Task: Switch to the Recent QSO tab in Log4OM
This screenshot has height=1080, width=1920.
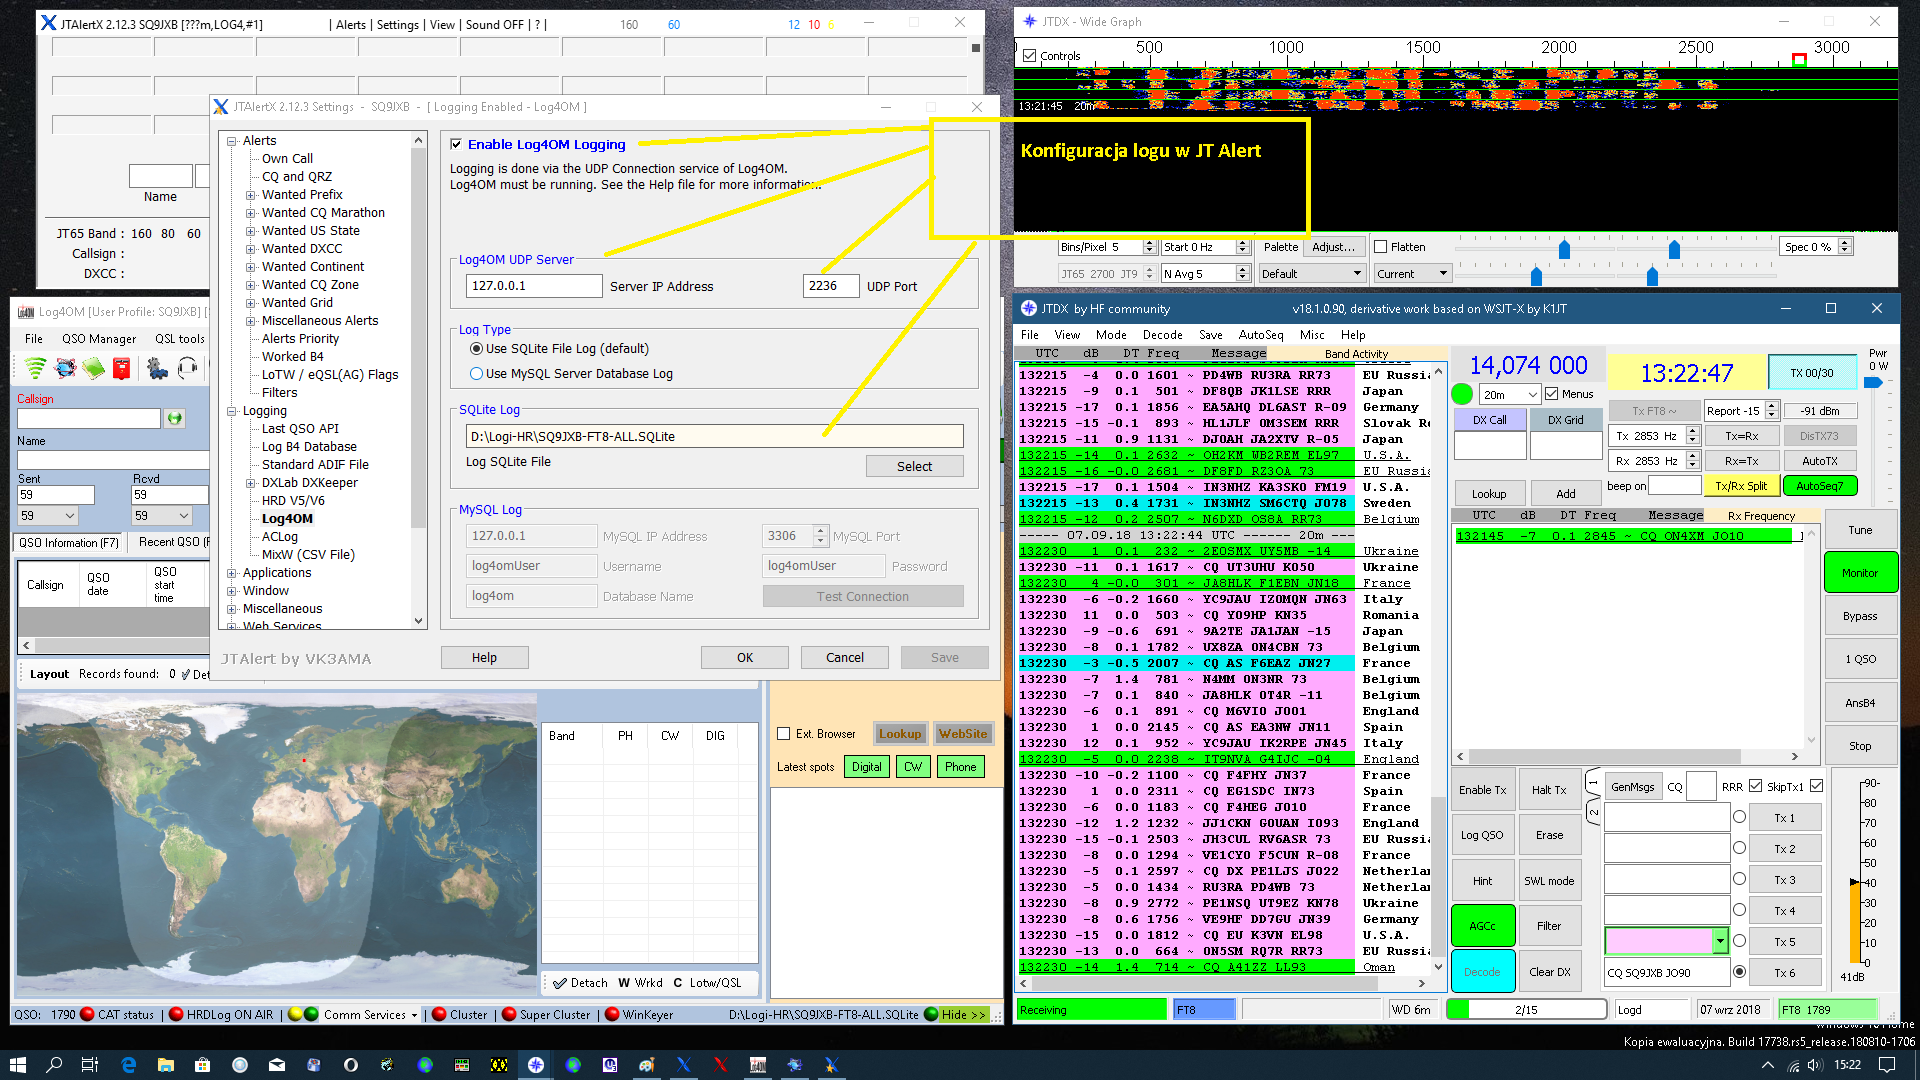Action: [173, 542]
